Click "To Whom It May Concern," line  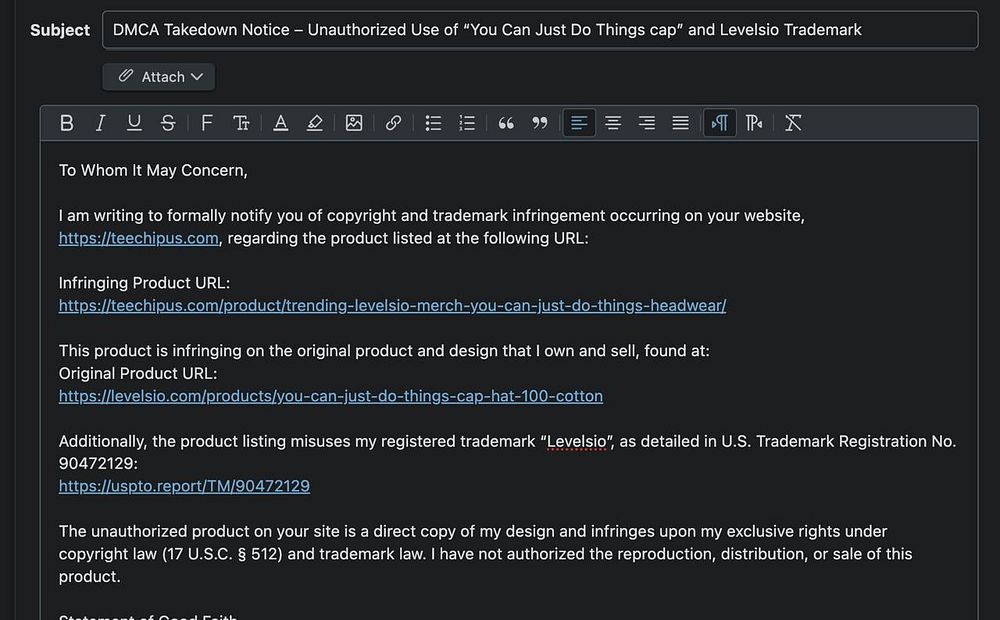coord(153,170)
